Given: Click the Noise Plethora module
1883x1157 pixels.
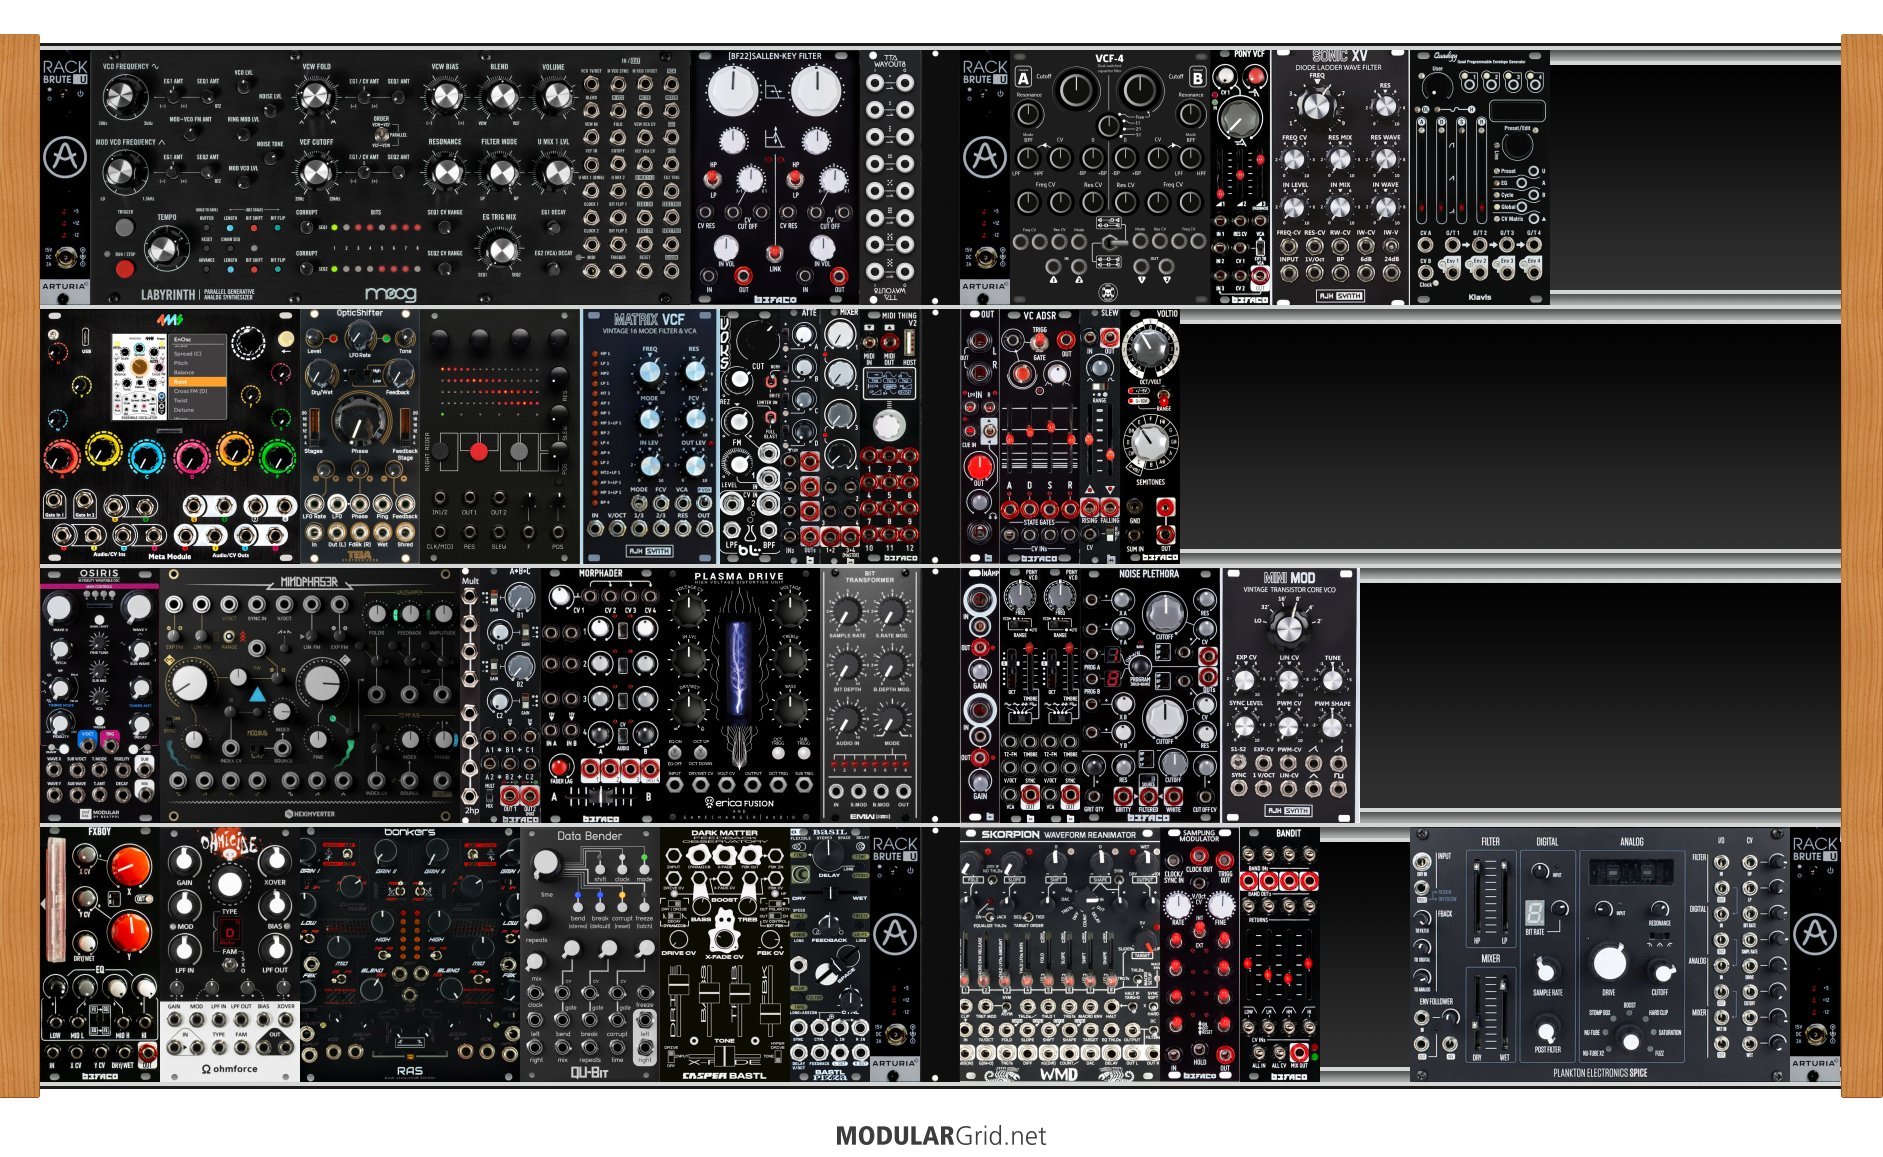Looking at the screenshot, I should click(1150, 695).
